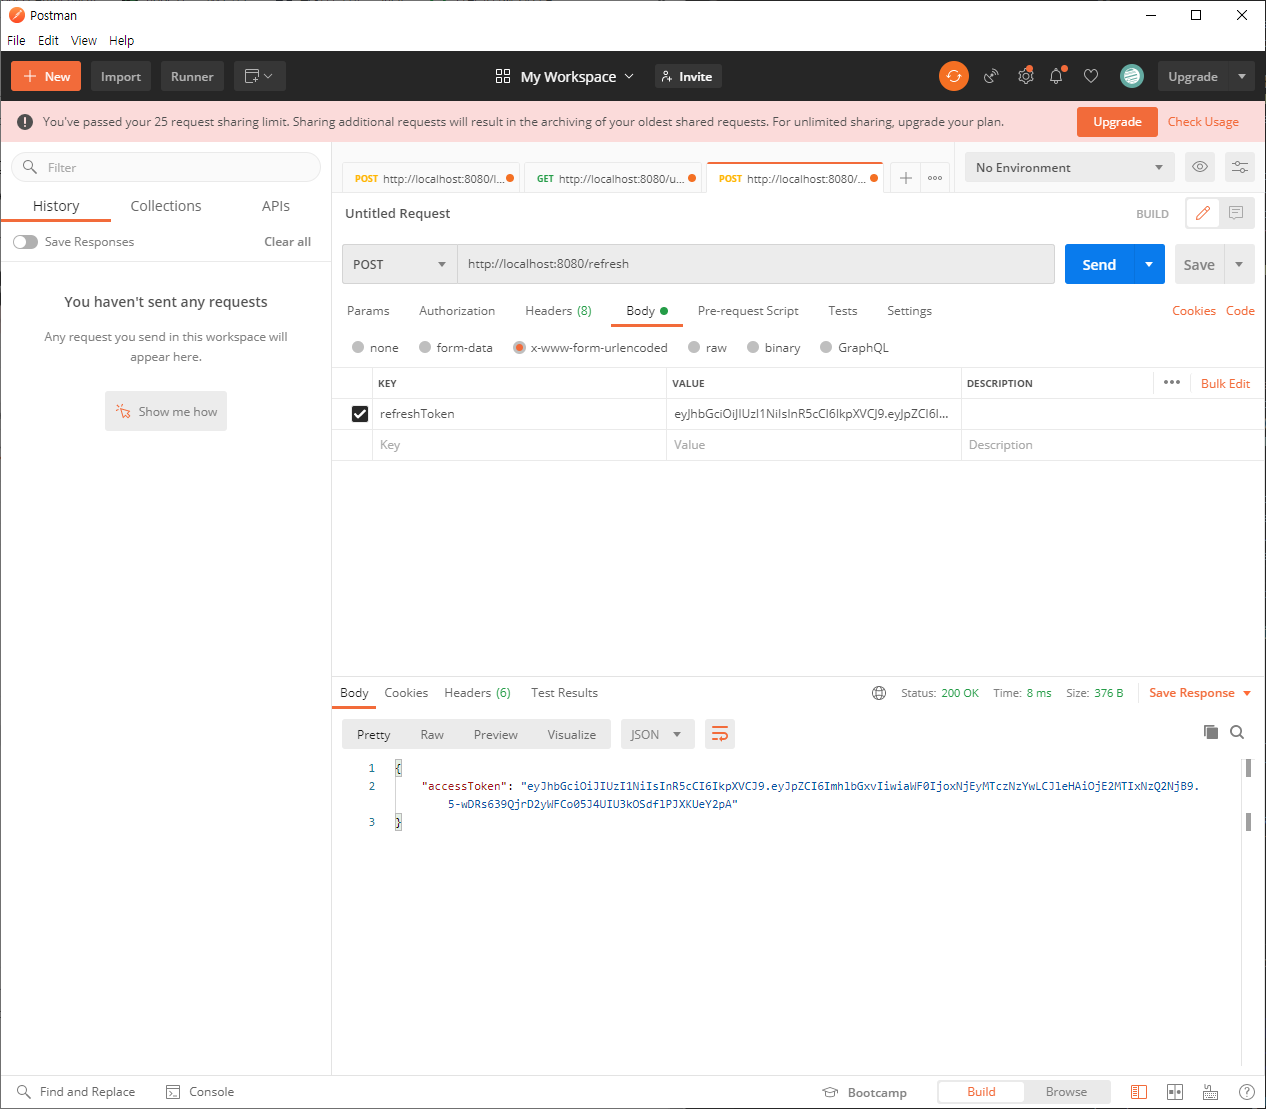Open Bootcamp from the status bar
1266x1109 pixels.
[865, 1092]
